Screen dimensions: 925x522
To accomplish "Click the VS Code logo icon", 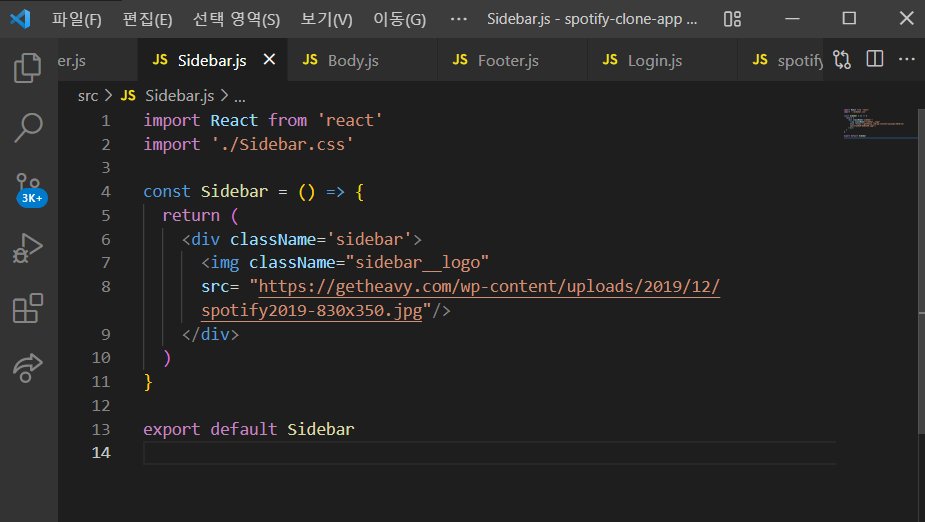I will point(21,19).
